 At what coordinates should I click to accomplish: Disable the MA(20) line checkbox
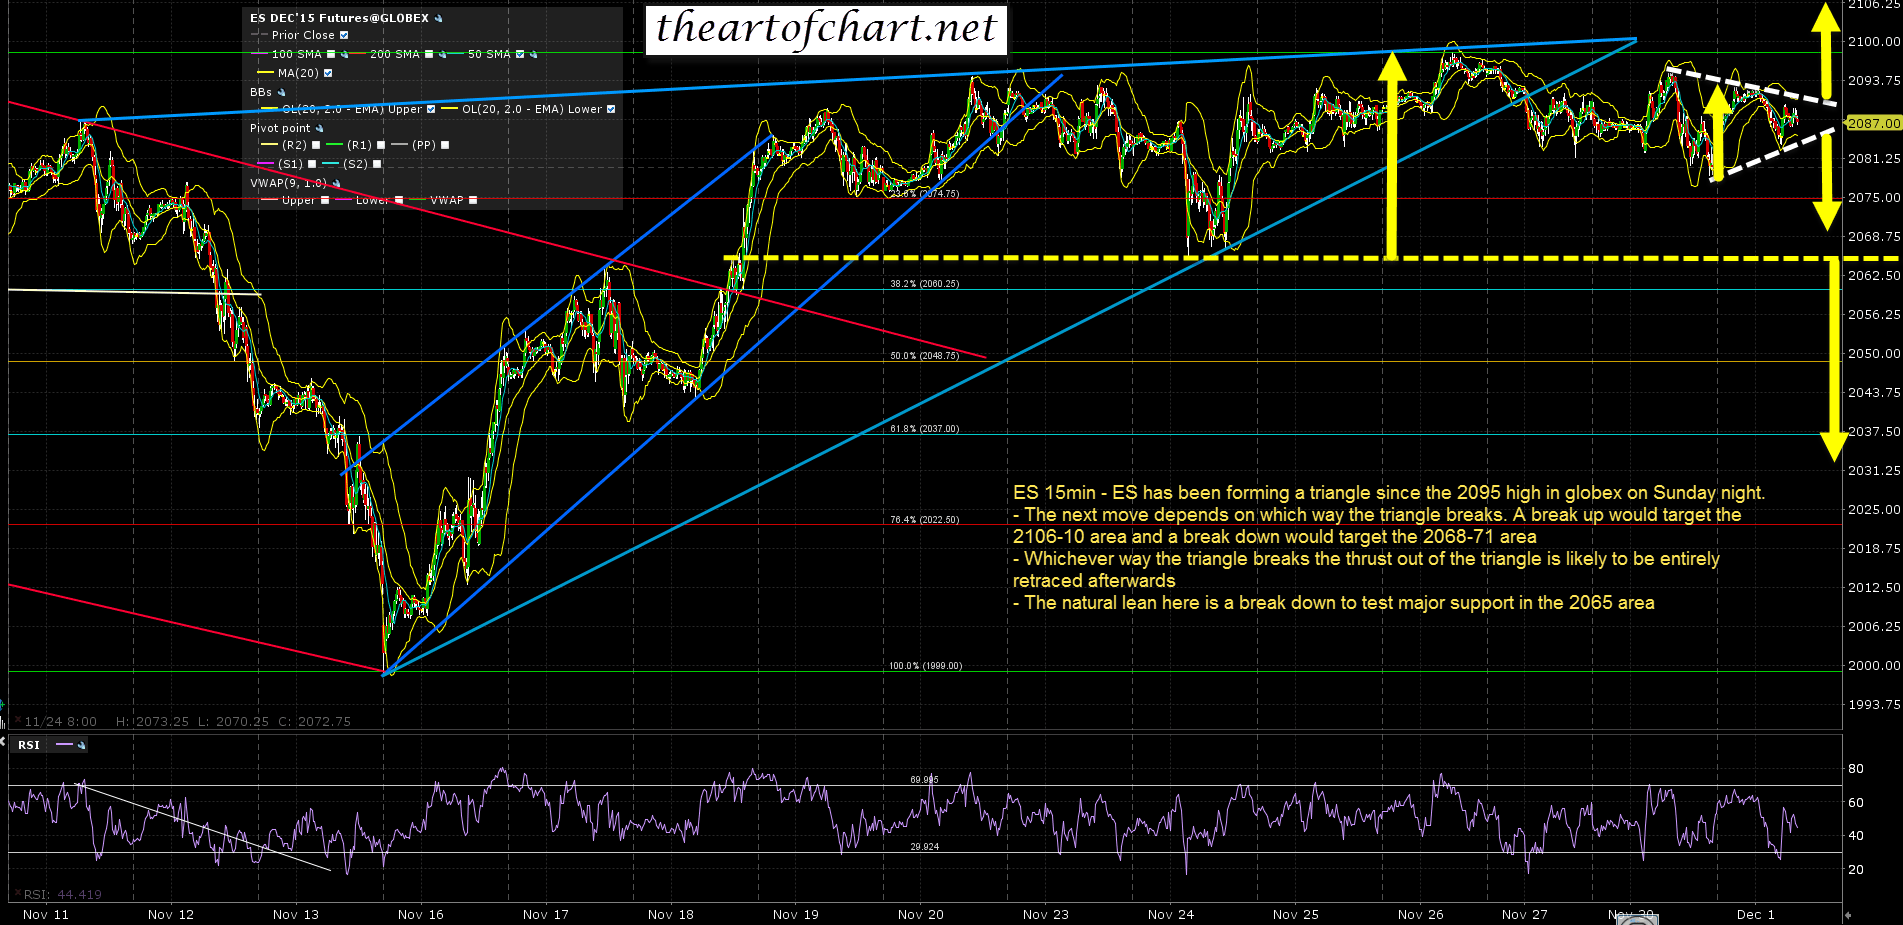pos(328,73)
